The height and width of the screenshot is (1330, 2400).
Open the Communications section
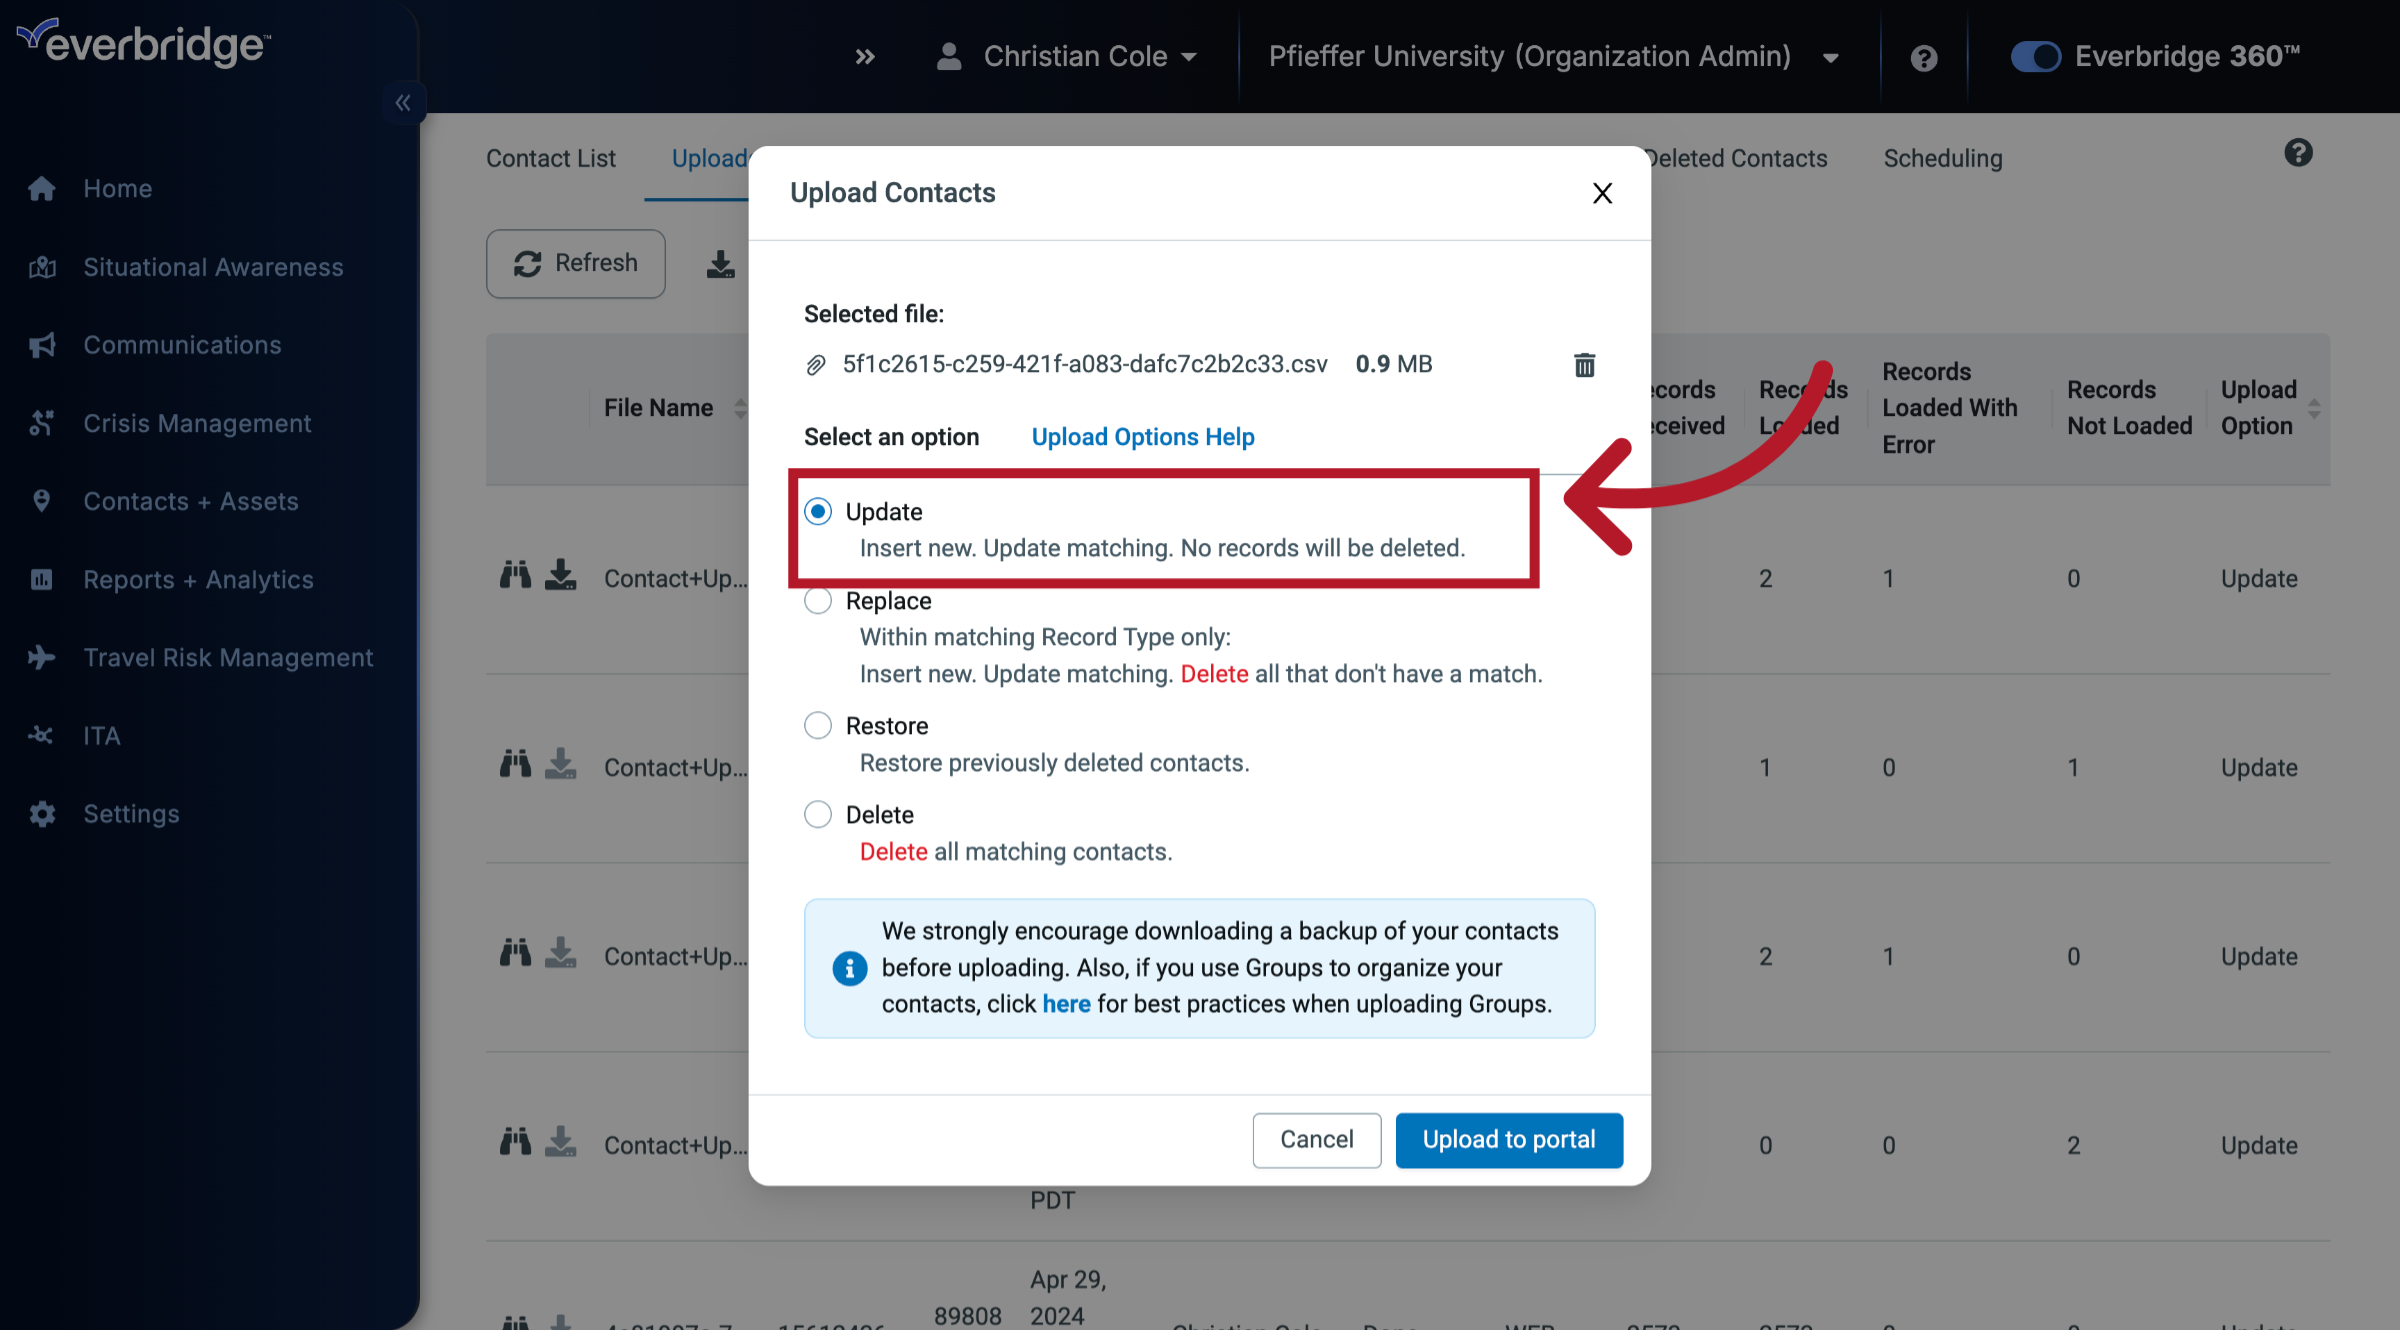181,344
